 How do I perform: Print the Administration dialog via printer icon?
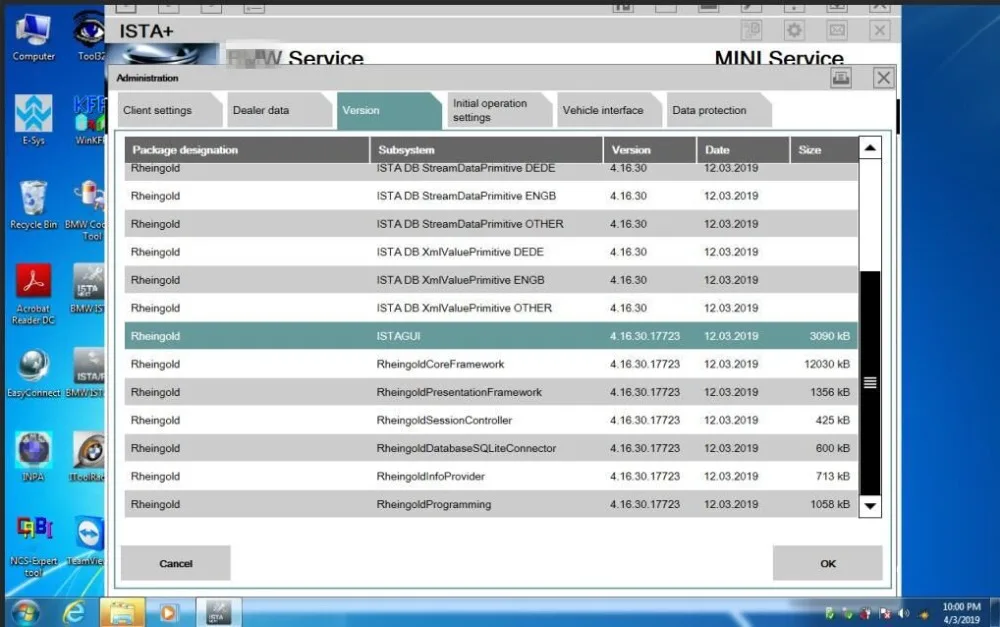coord(841,78)
